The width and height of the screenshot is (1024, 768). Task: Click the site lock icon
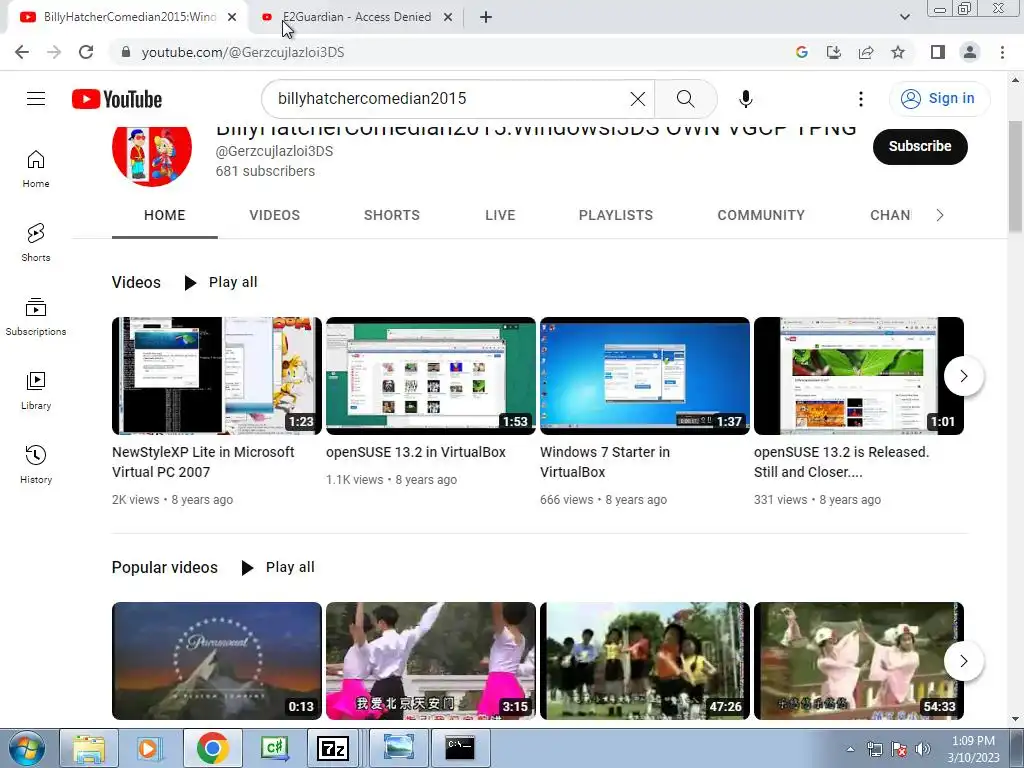coord(126,52)
